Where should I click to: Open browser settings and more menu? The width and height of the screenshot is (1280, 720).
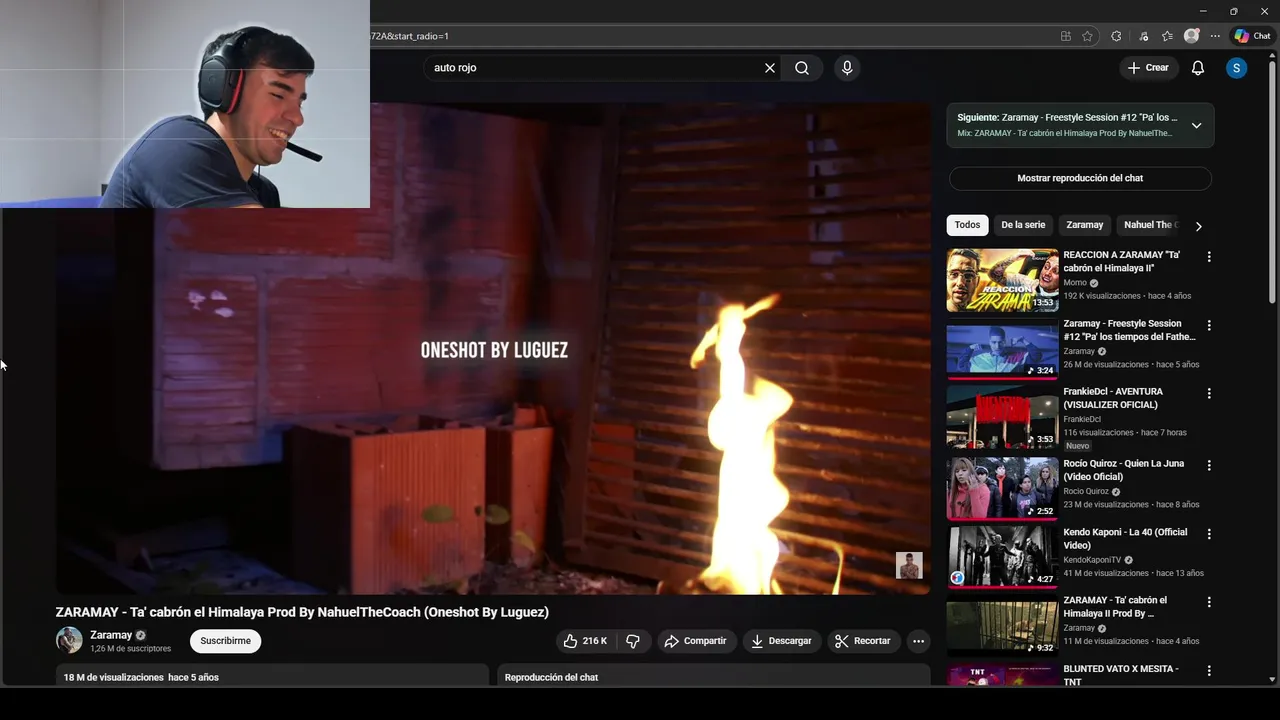coord(1215,36)
